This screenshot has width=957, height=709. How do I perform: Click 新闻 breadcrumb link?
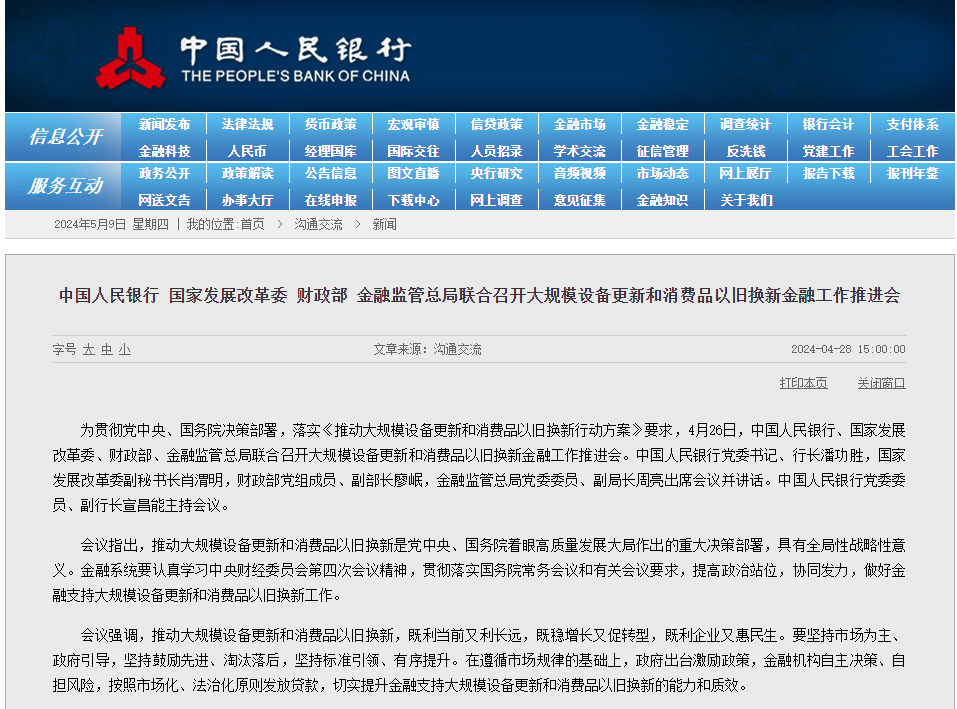coord(385,225)
